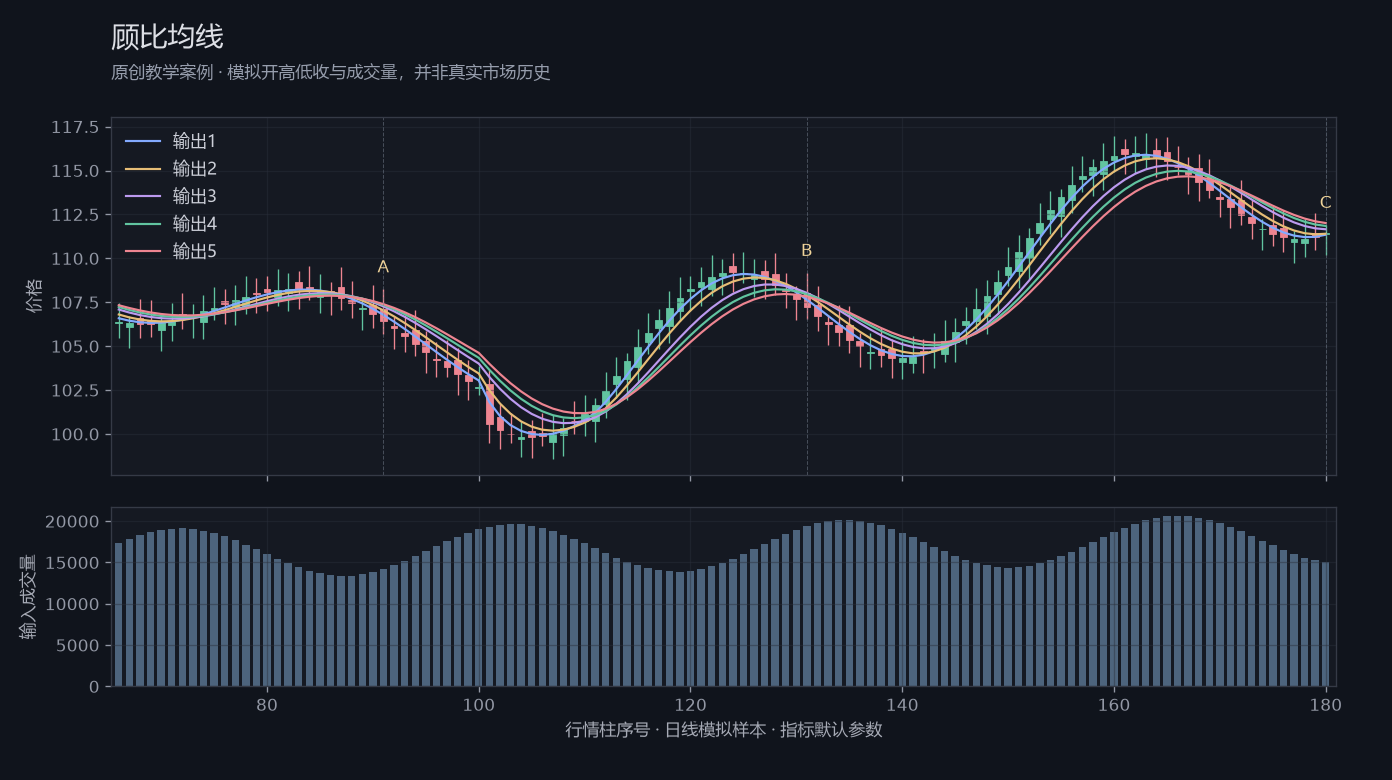Click the x-axis caption 行情柱序号 · 日线模拟样本 · 指标默认参数
Screen dimensions: 1392x780
click(x=724, y=730)
